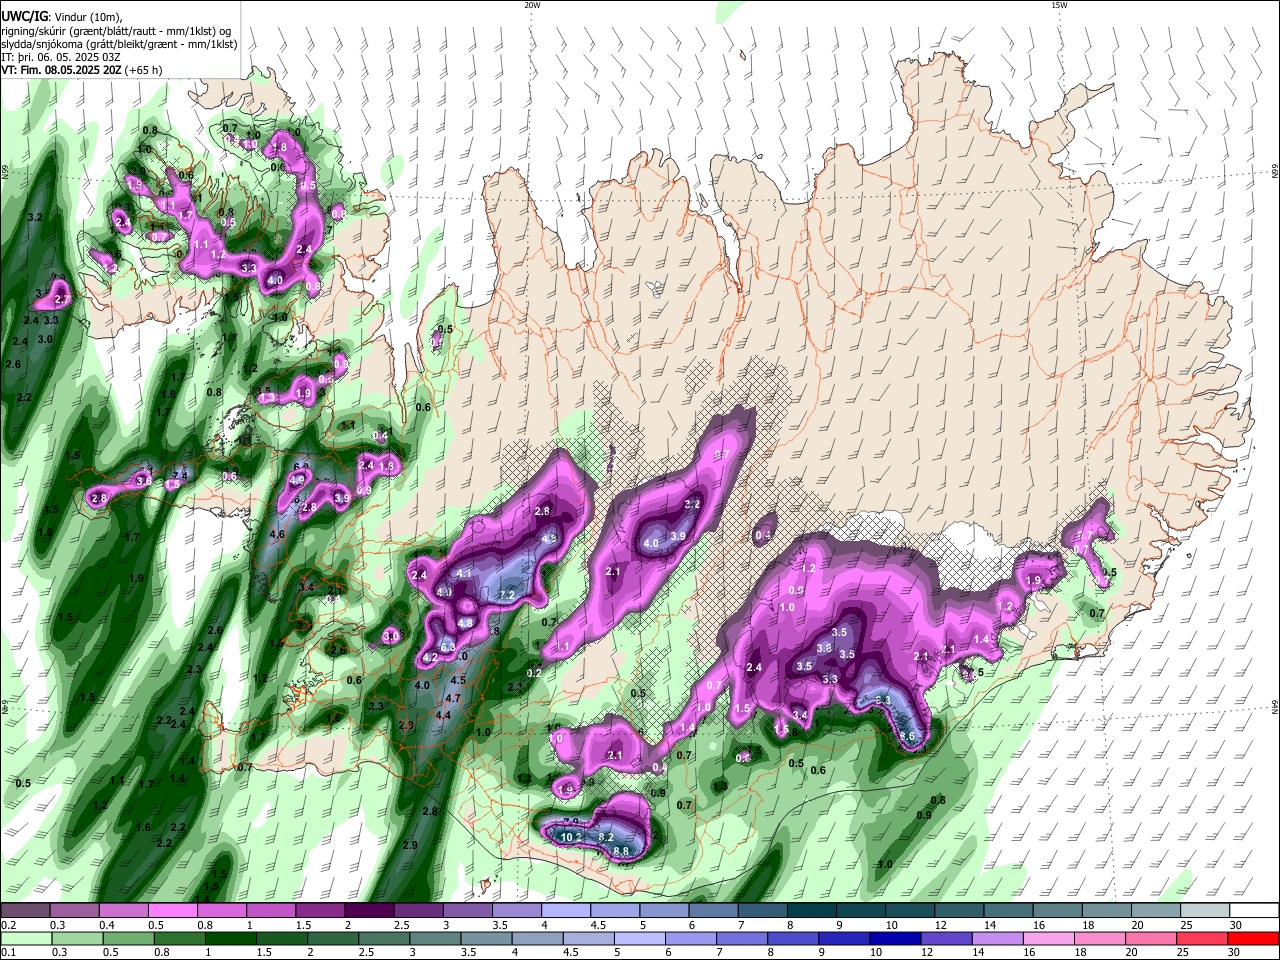Click the 'slydda/snjókoma' legend description line

[119, 43]
